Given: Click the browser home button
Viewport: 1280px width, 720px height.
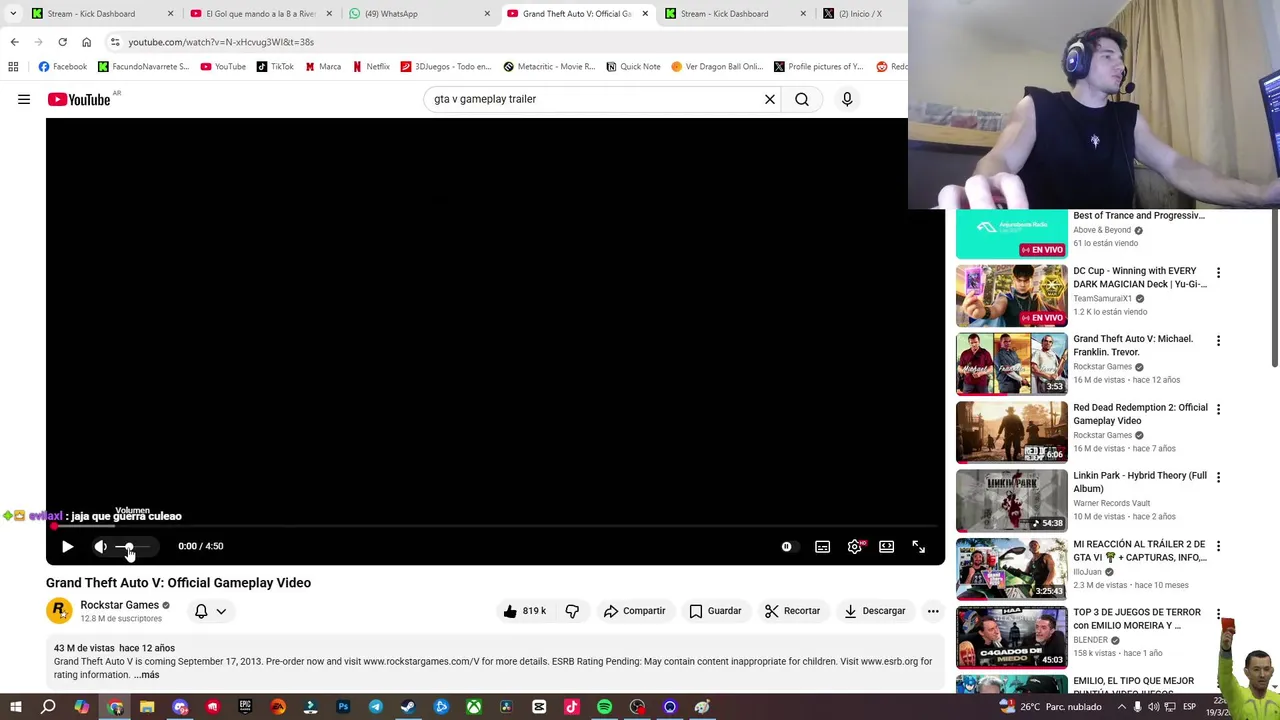Looking at the screenshot, I should click(x=86, y=42).
